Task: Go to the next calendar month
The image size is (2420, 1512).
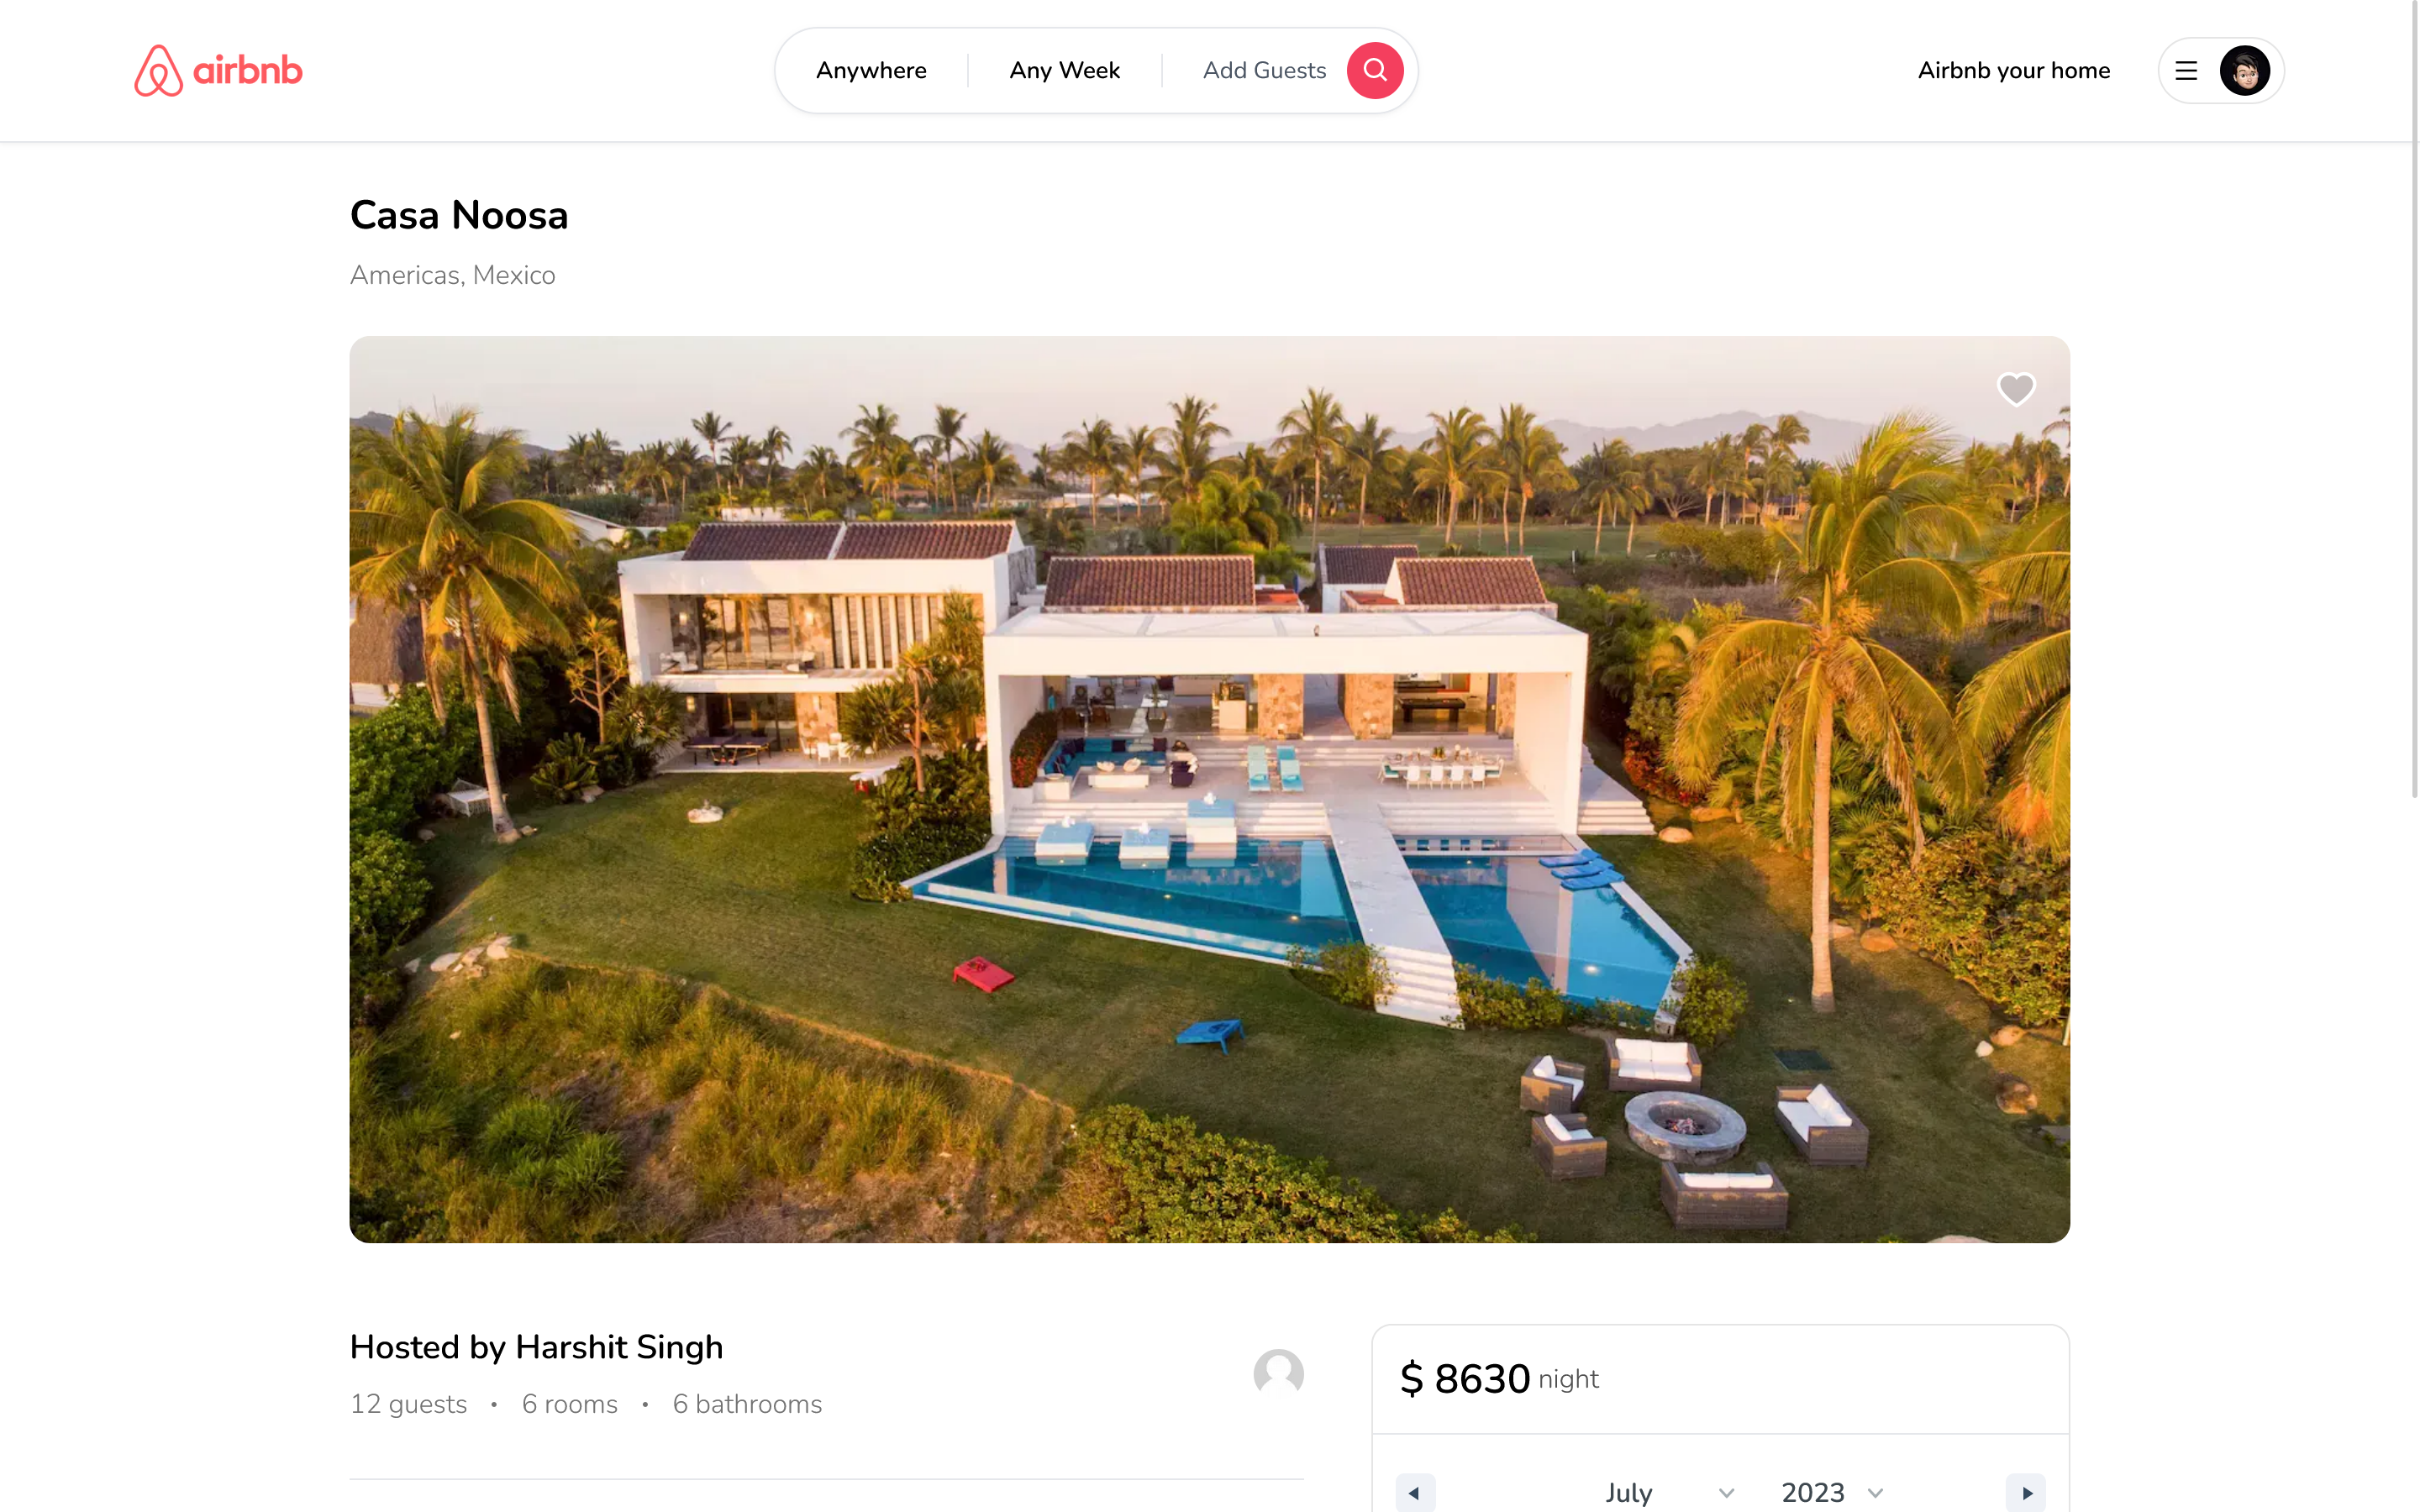Action: coord(2026,1493)
